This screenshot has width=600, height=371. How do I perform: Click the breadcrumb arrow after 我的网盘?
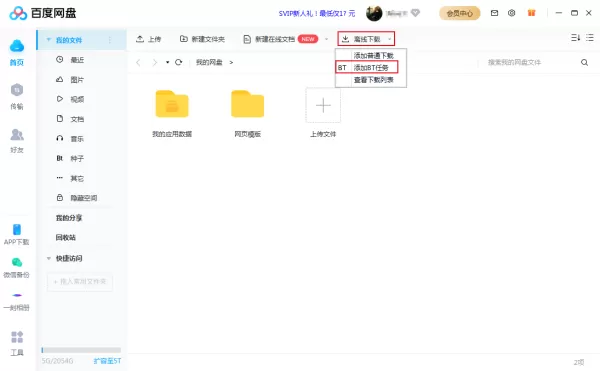coord(231,62)
